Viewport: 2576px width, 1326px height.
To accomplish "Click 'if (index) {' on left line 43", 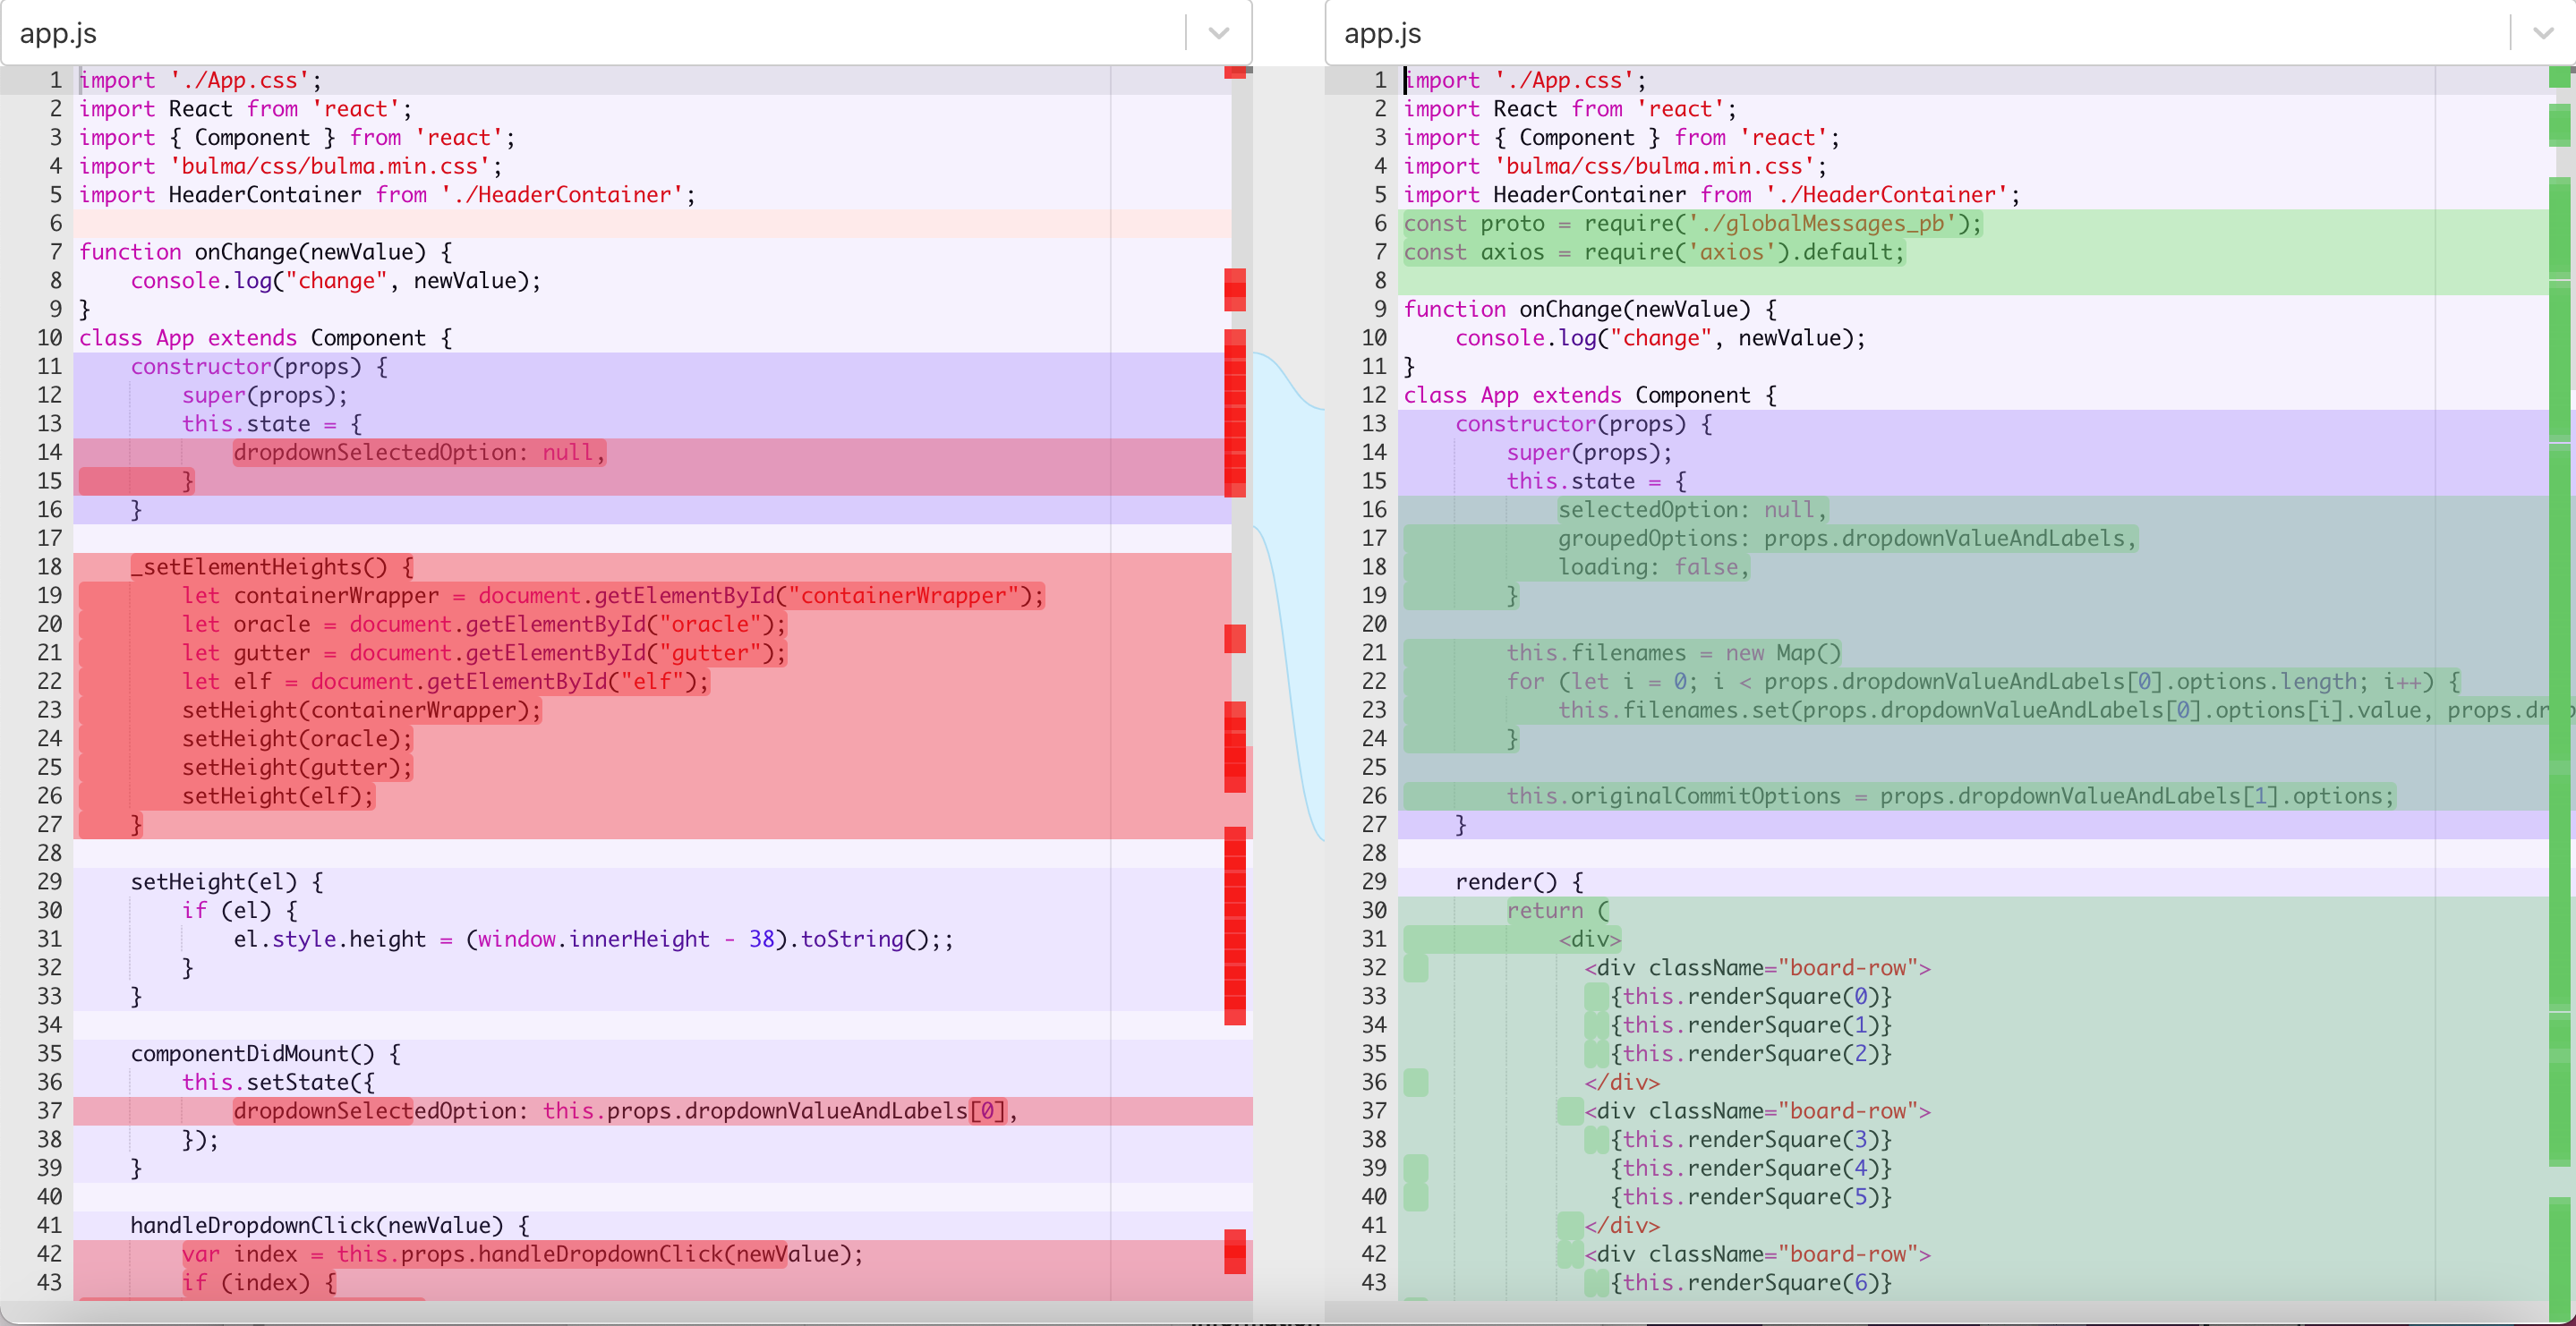I will (259, 1283).
